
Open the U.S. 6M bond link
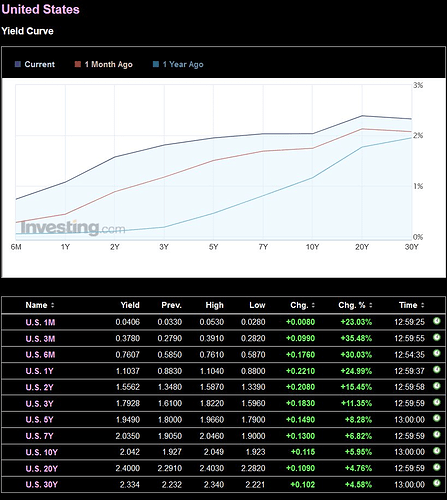pos(40,355)
